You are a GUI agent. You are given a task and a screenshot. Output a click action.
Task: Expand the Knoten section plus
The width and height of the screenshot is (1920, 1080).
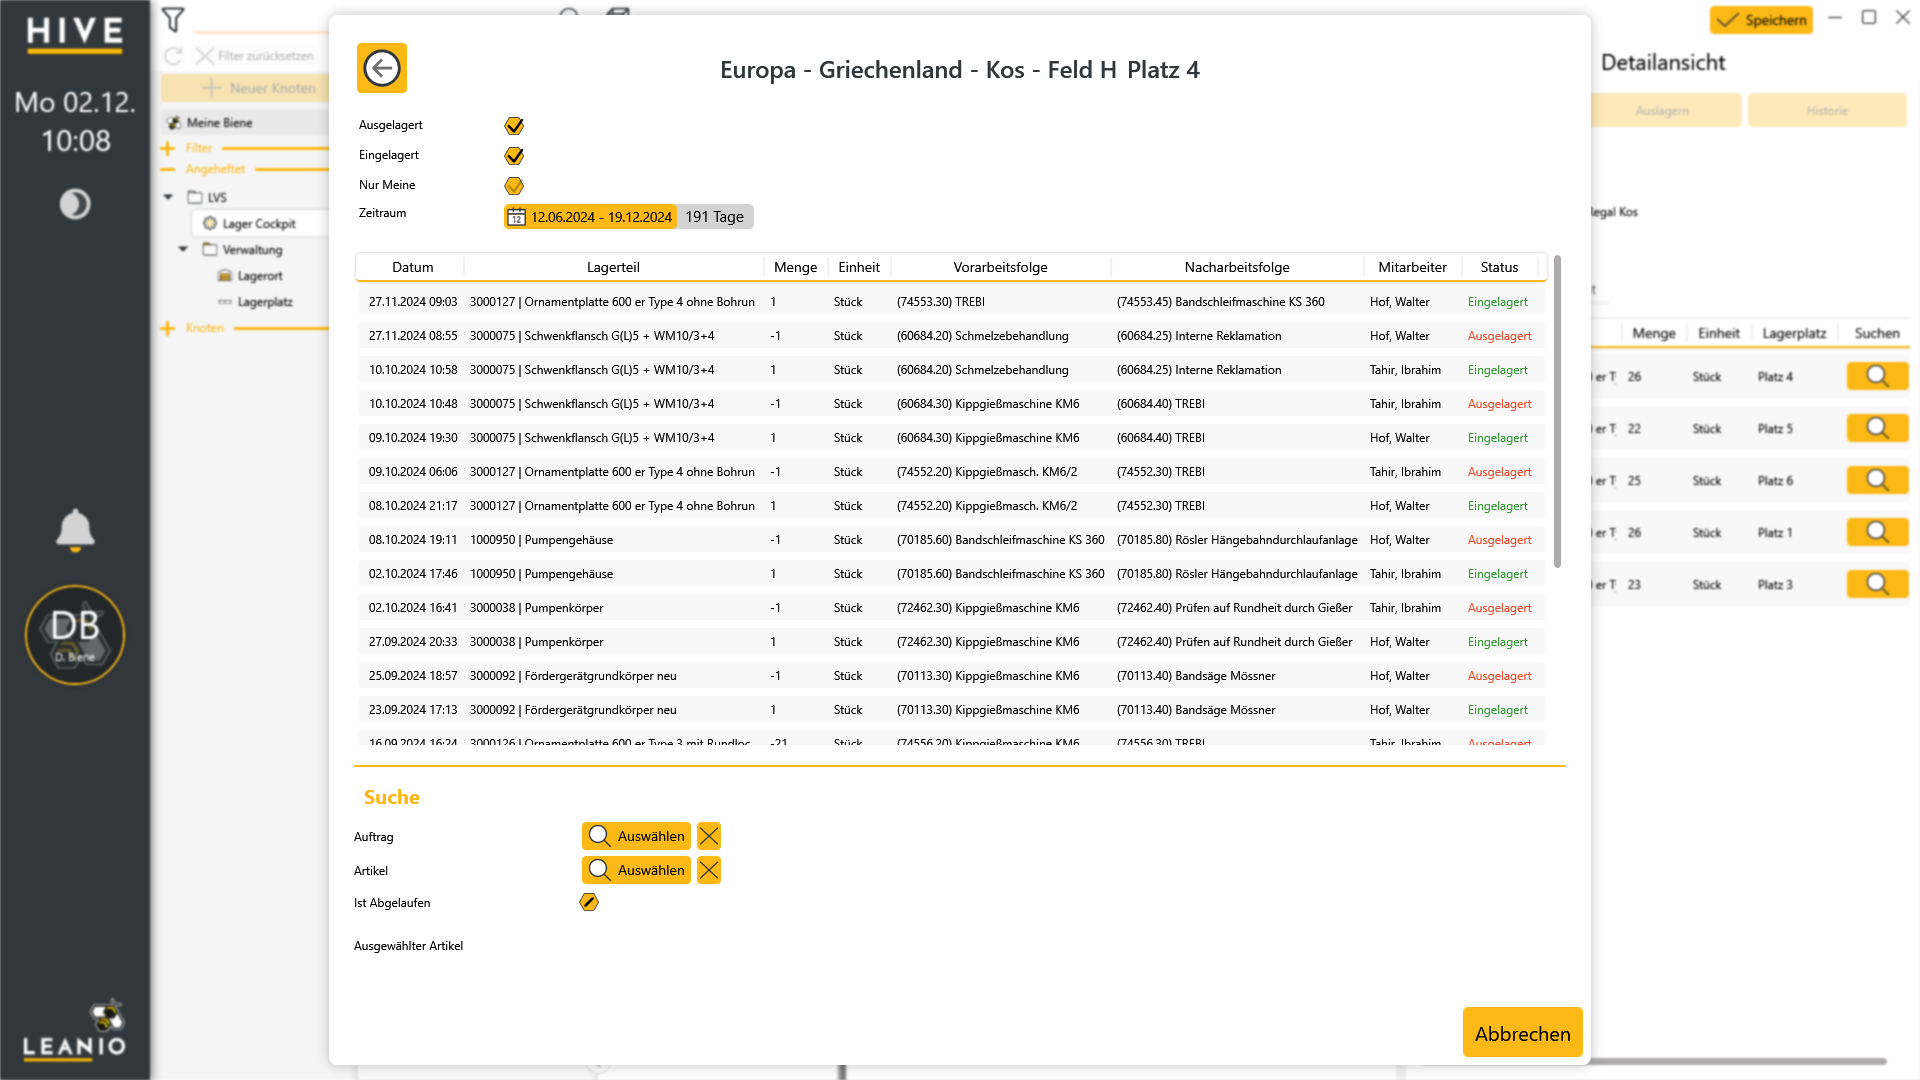[167, 328]
